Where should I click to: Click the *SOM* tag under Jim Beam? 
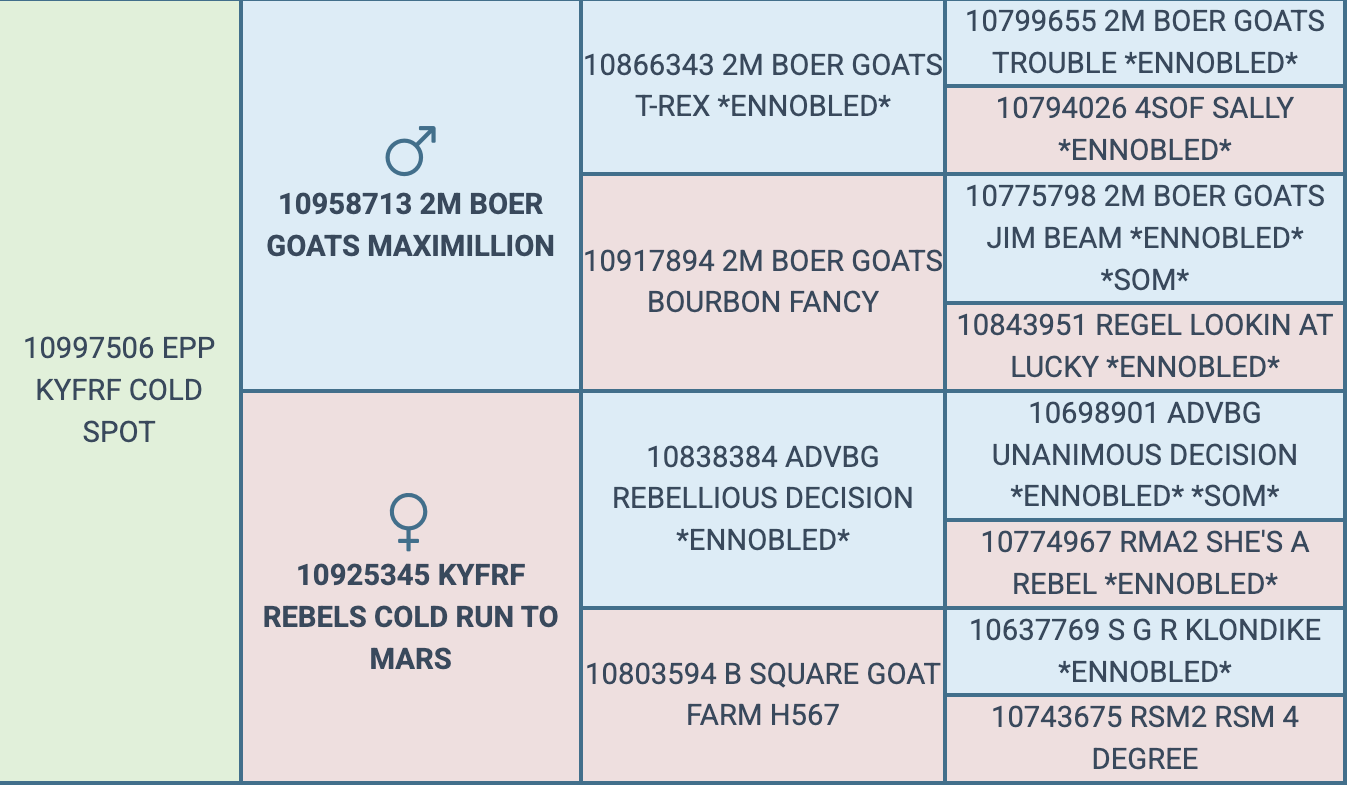click(x=1145, y=280)
